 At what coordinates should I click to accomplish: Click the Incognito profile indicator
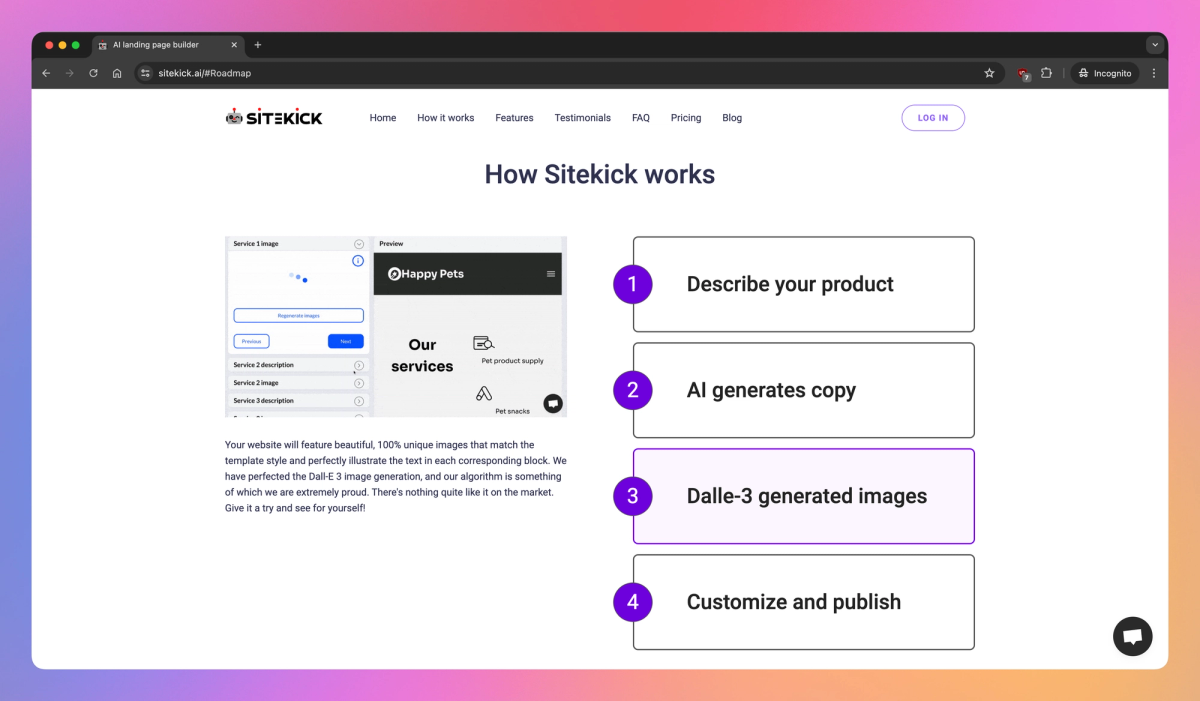click(x=1105, y=73)
